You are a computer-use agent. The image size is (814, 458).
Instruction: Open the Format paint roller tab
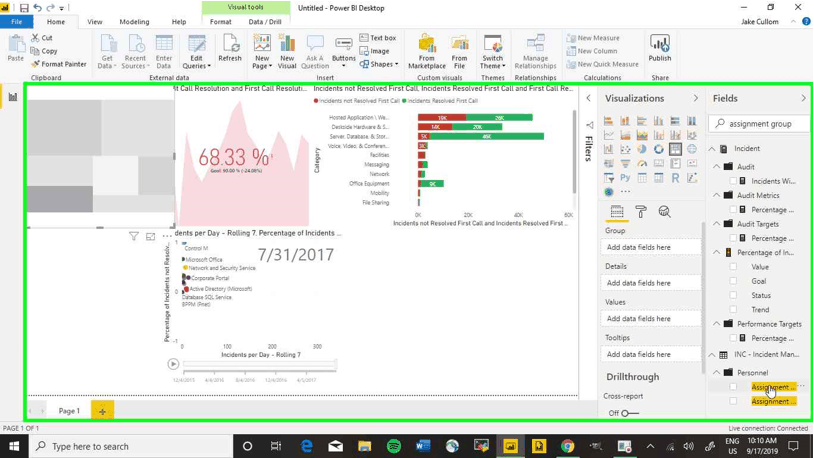(x=641, y=212)
